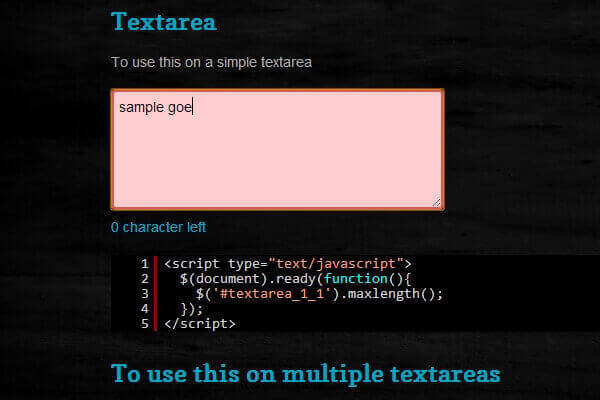The height and width of the screenshot is (400, 600).
Task: Click line number 2 in code gutter
Action: pos(145,279)
